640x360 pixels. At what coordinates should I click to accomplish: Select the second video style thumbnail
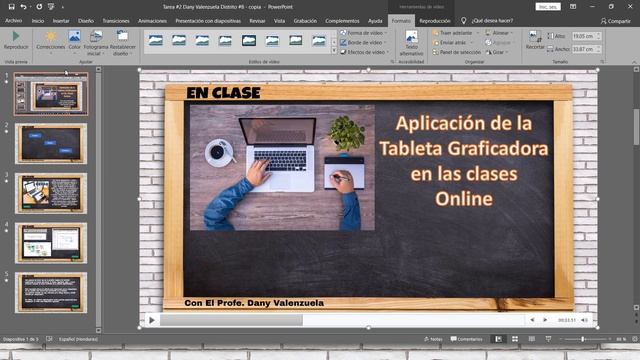pos(179,40)
